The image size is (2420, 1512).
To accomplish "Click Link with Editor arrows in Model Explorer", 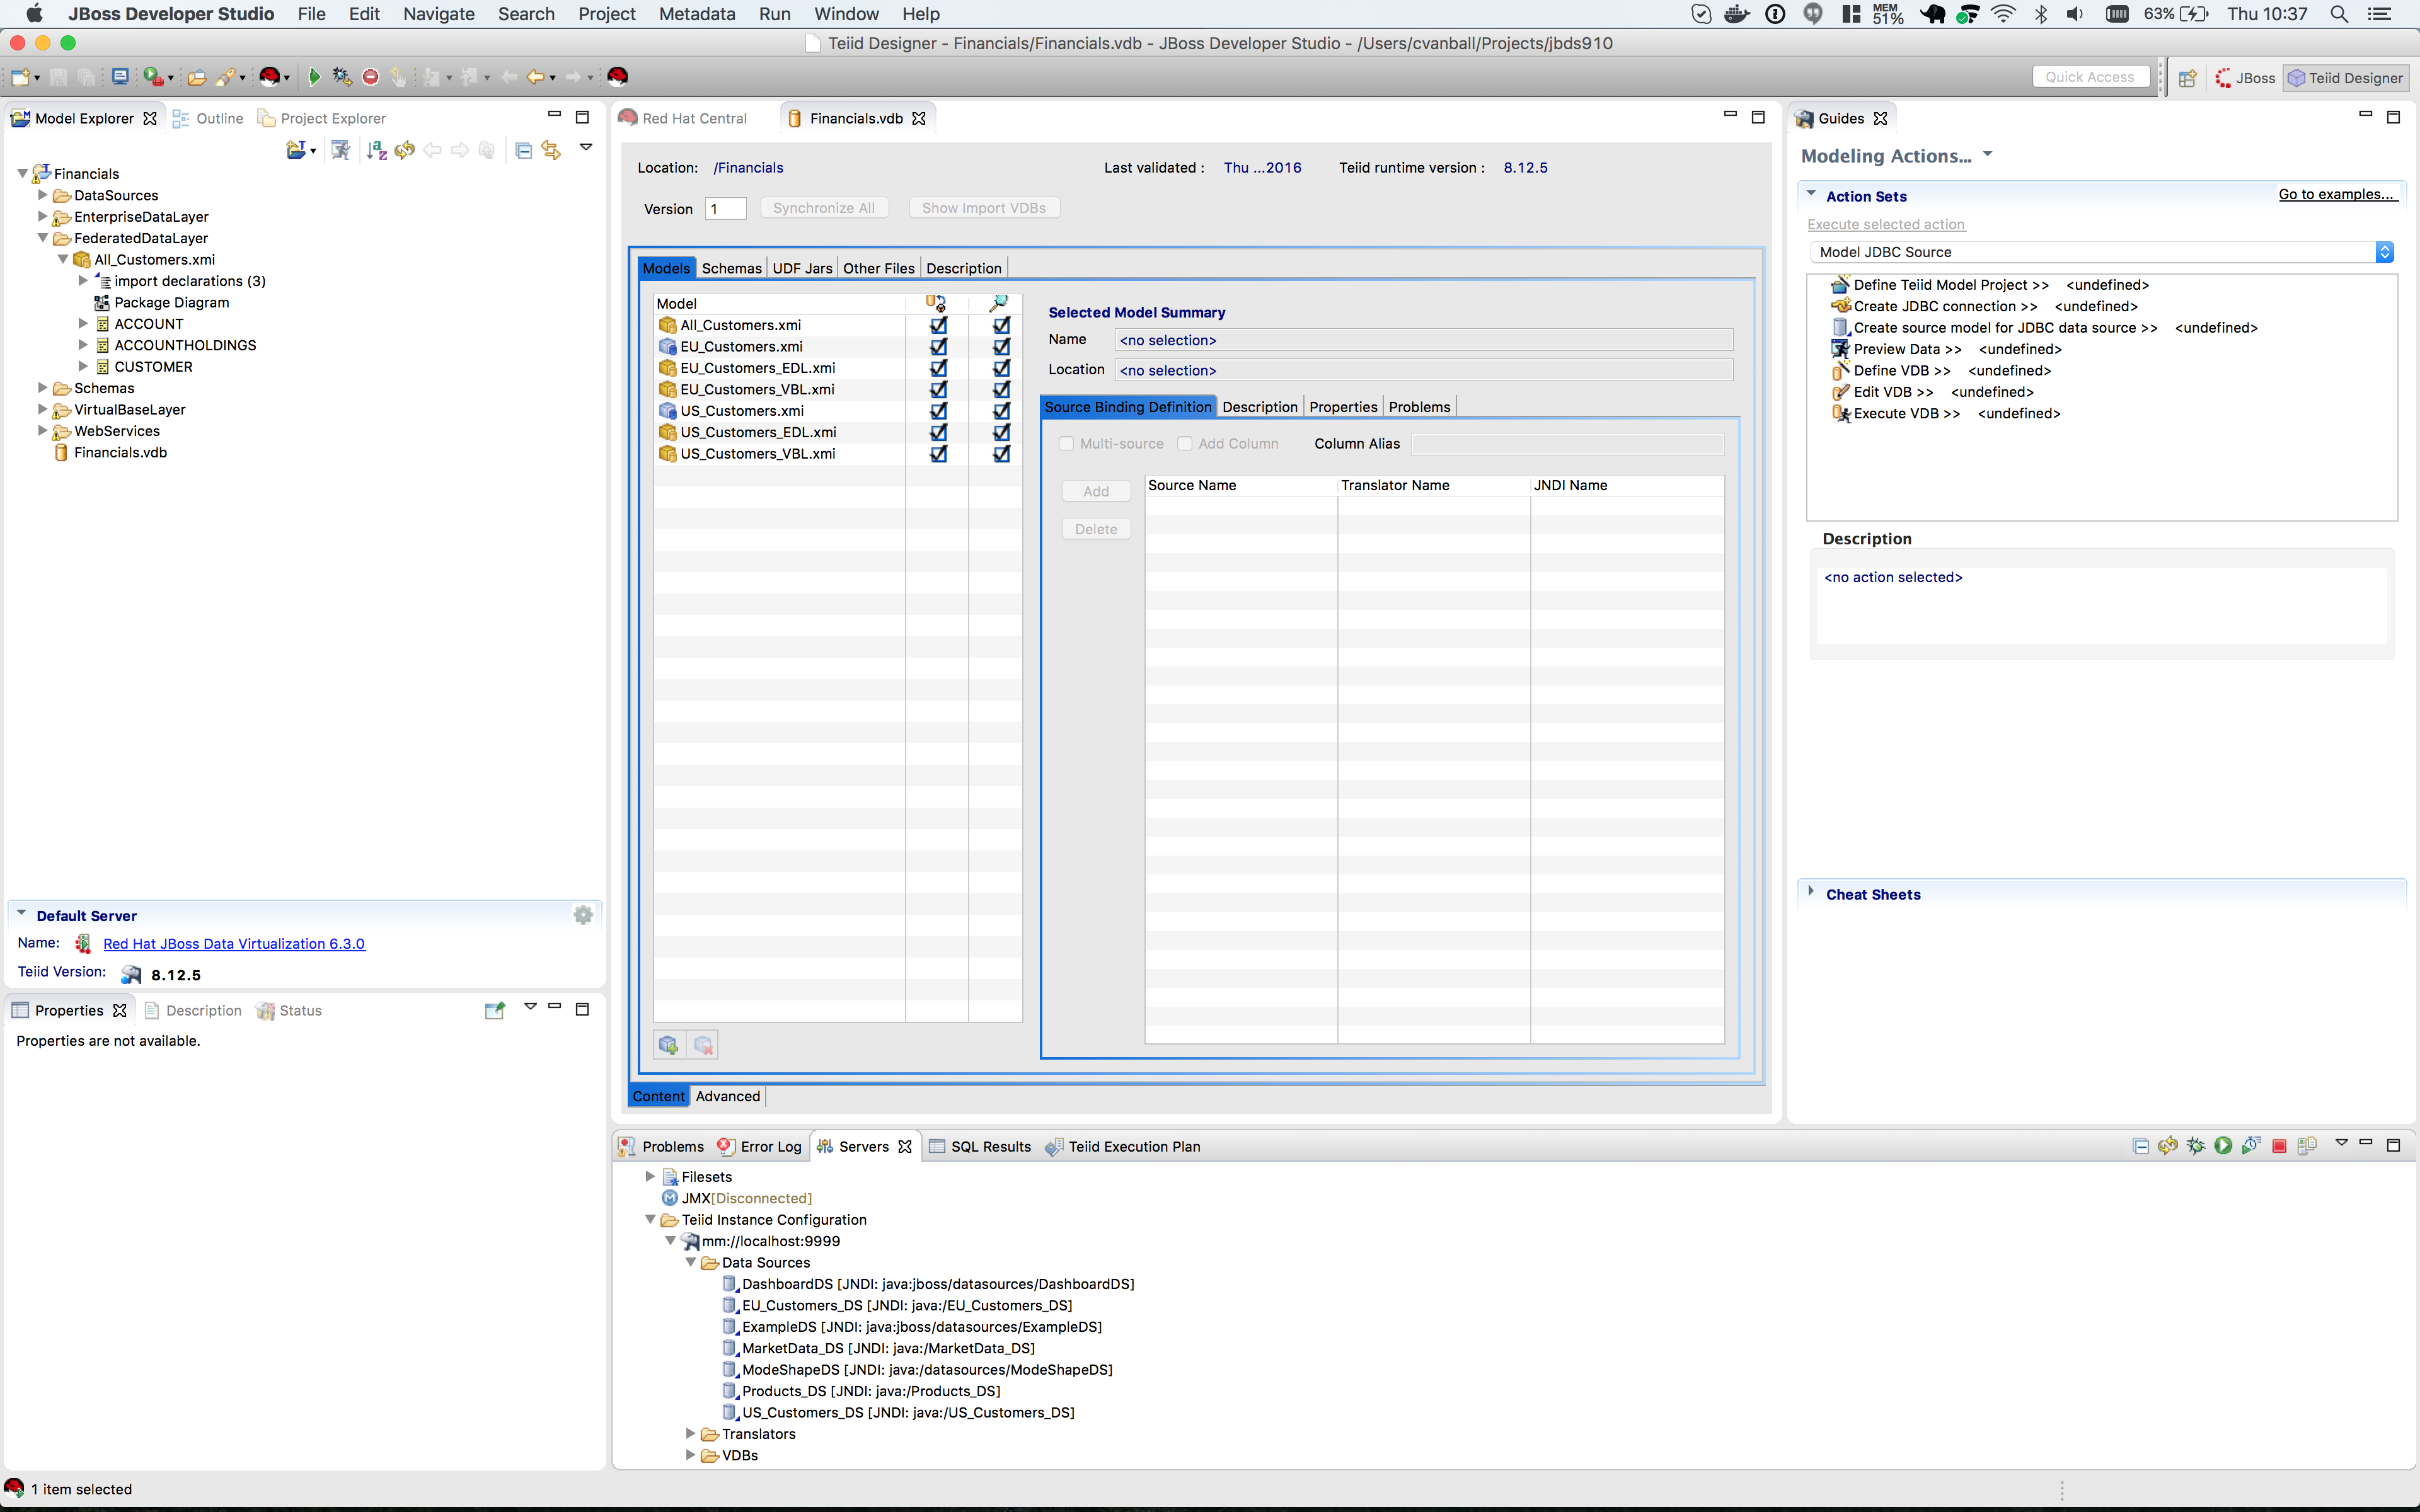I will pyautogui.click(x=551, y=150).
